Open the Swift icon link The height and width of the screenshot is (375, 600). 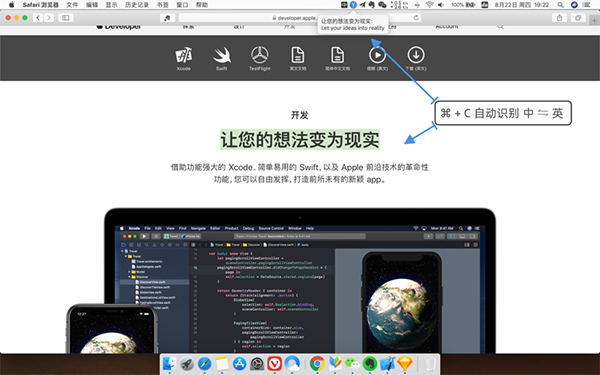[222, 59]
